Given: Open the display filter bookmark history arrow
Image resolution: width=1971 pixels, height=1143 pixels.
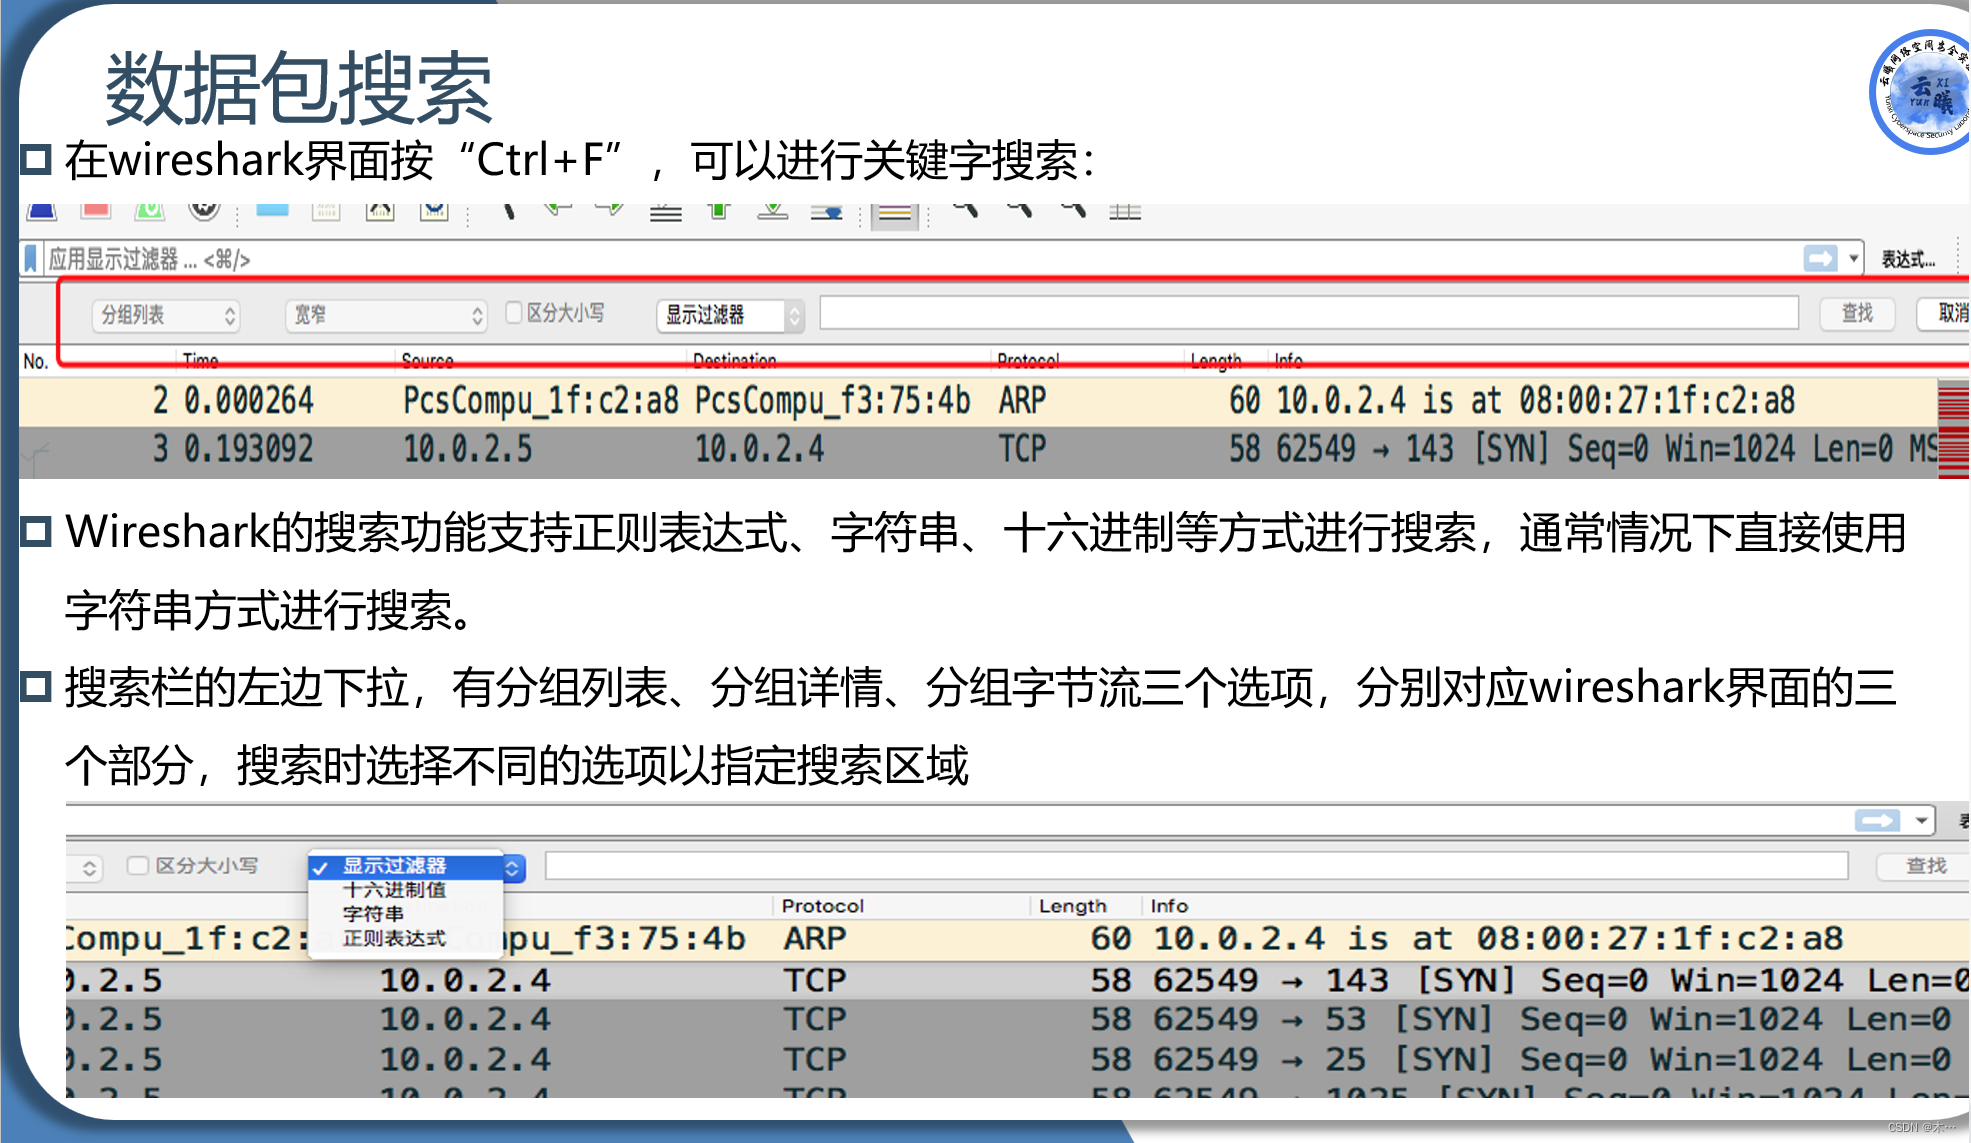Looking at the screenshot, I should tap(1851, 258).
